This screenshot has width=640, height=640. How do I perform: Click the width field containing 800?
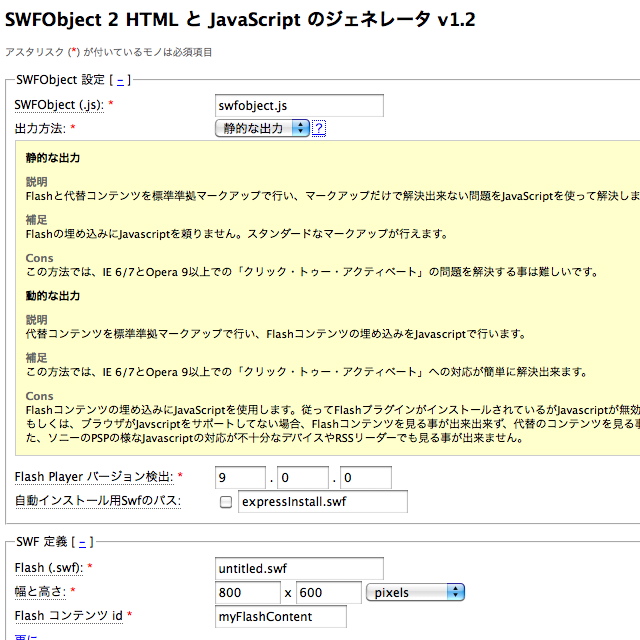(248, 592)
